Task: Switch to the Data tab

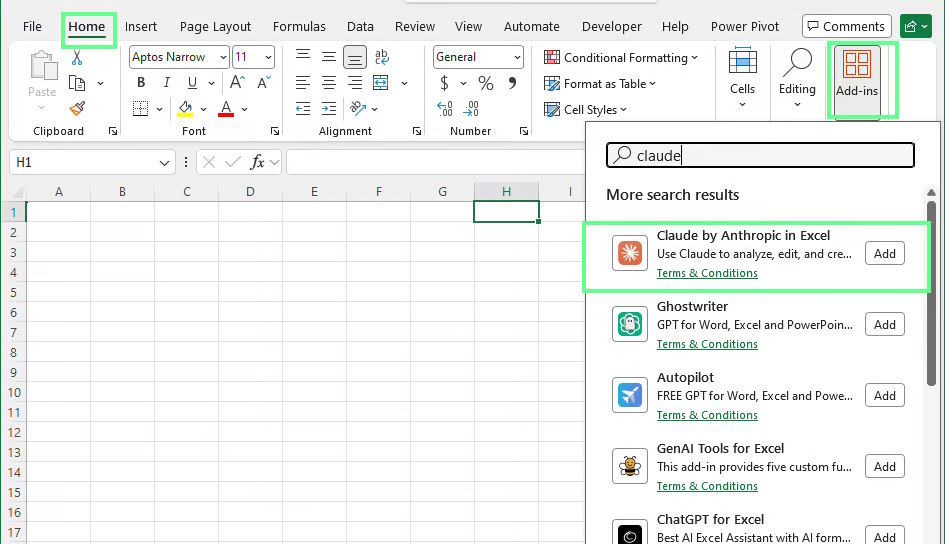Action: tap(360, 27)
